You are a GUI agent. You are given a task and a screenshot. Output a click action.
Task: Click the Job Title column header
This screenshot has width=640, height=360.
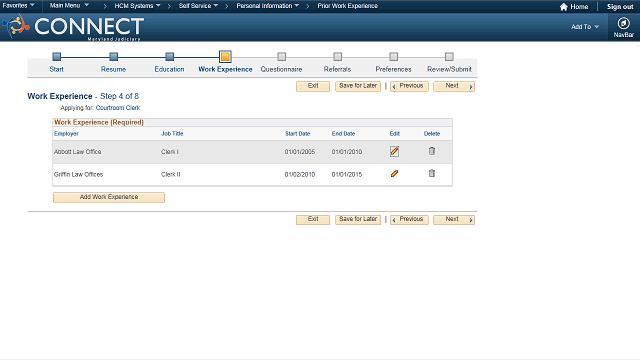(x=172, y=133)
